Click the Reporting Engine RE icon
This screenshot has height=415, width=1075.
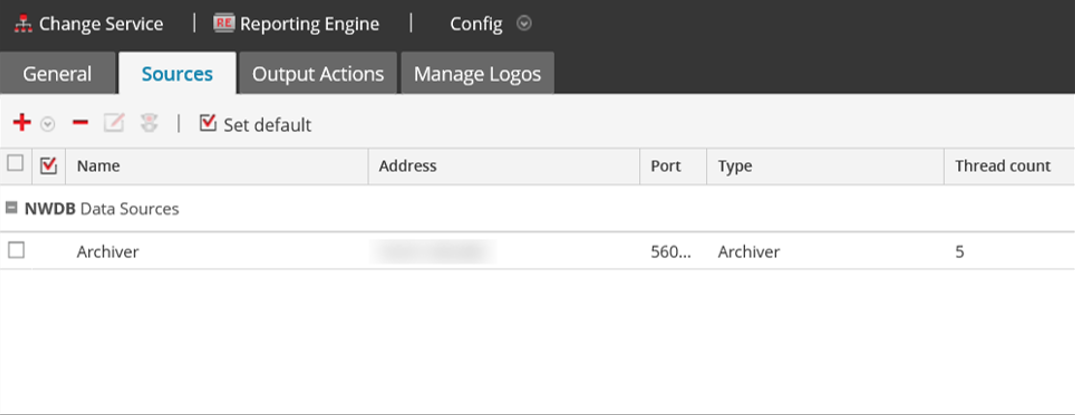224,24
